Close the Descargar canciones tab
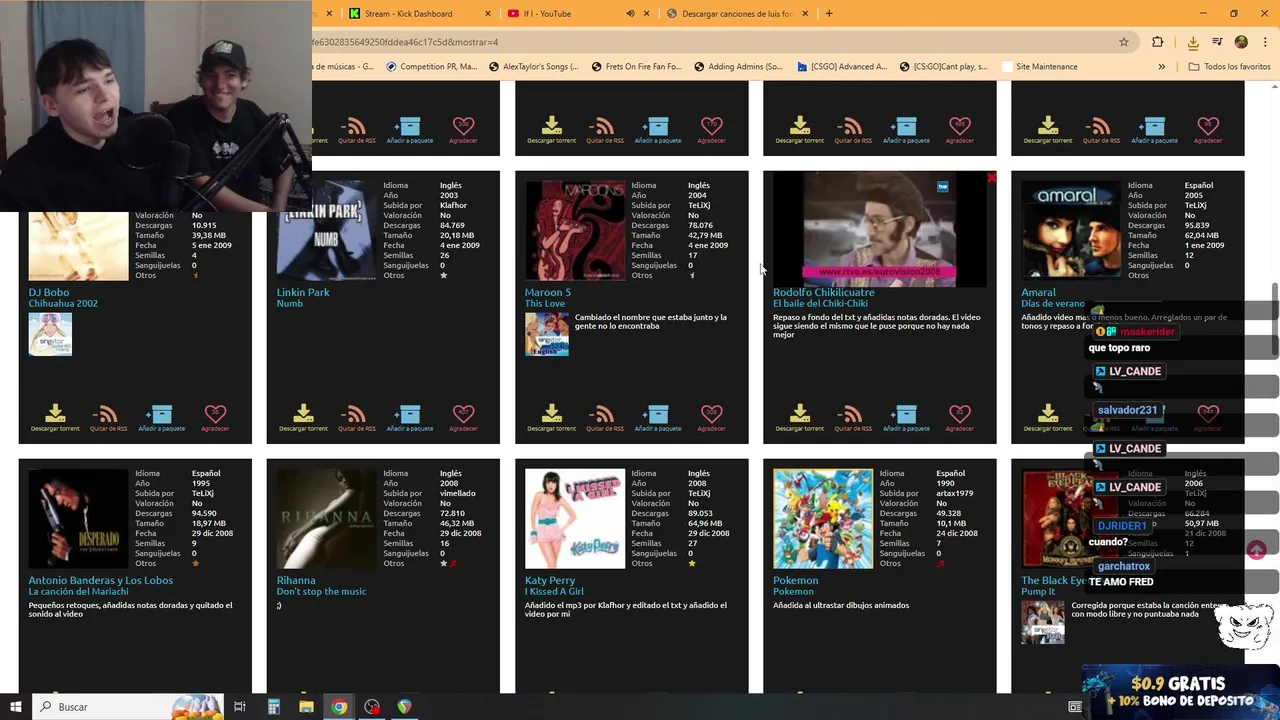This screenshot has width=1280, height=720. tap(806, 14)
